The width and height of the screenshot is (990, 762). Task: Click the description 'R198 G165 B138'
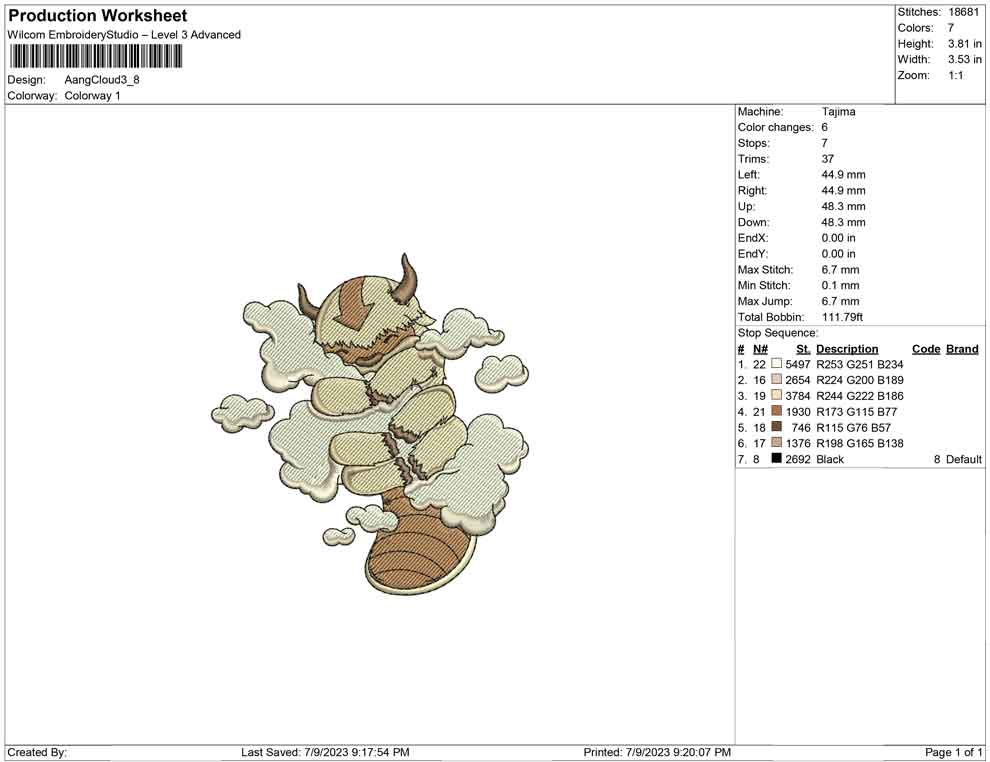point(860,443)
